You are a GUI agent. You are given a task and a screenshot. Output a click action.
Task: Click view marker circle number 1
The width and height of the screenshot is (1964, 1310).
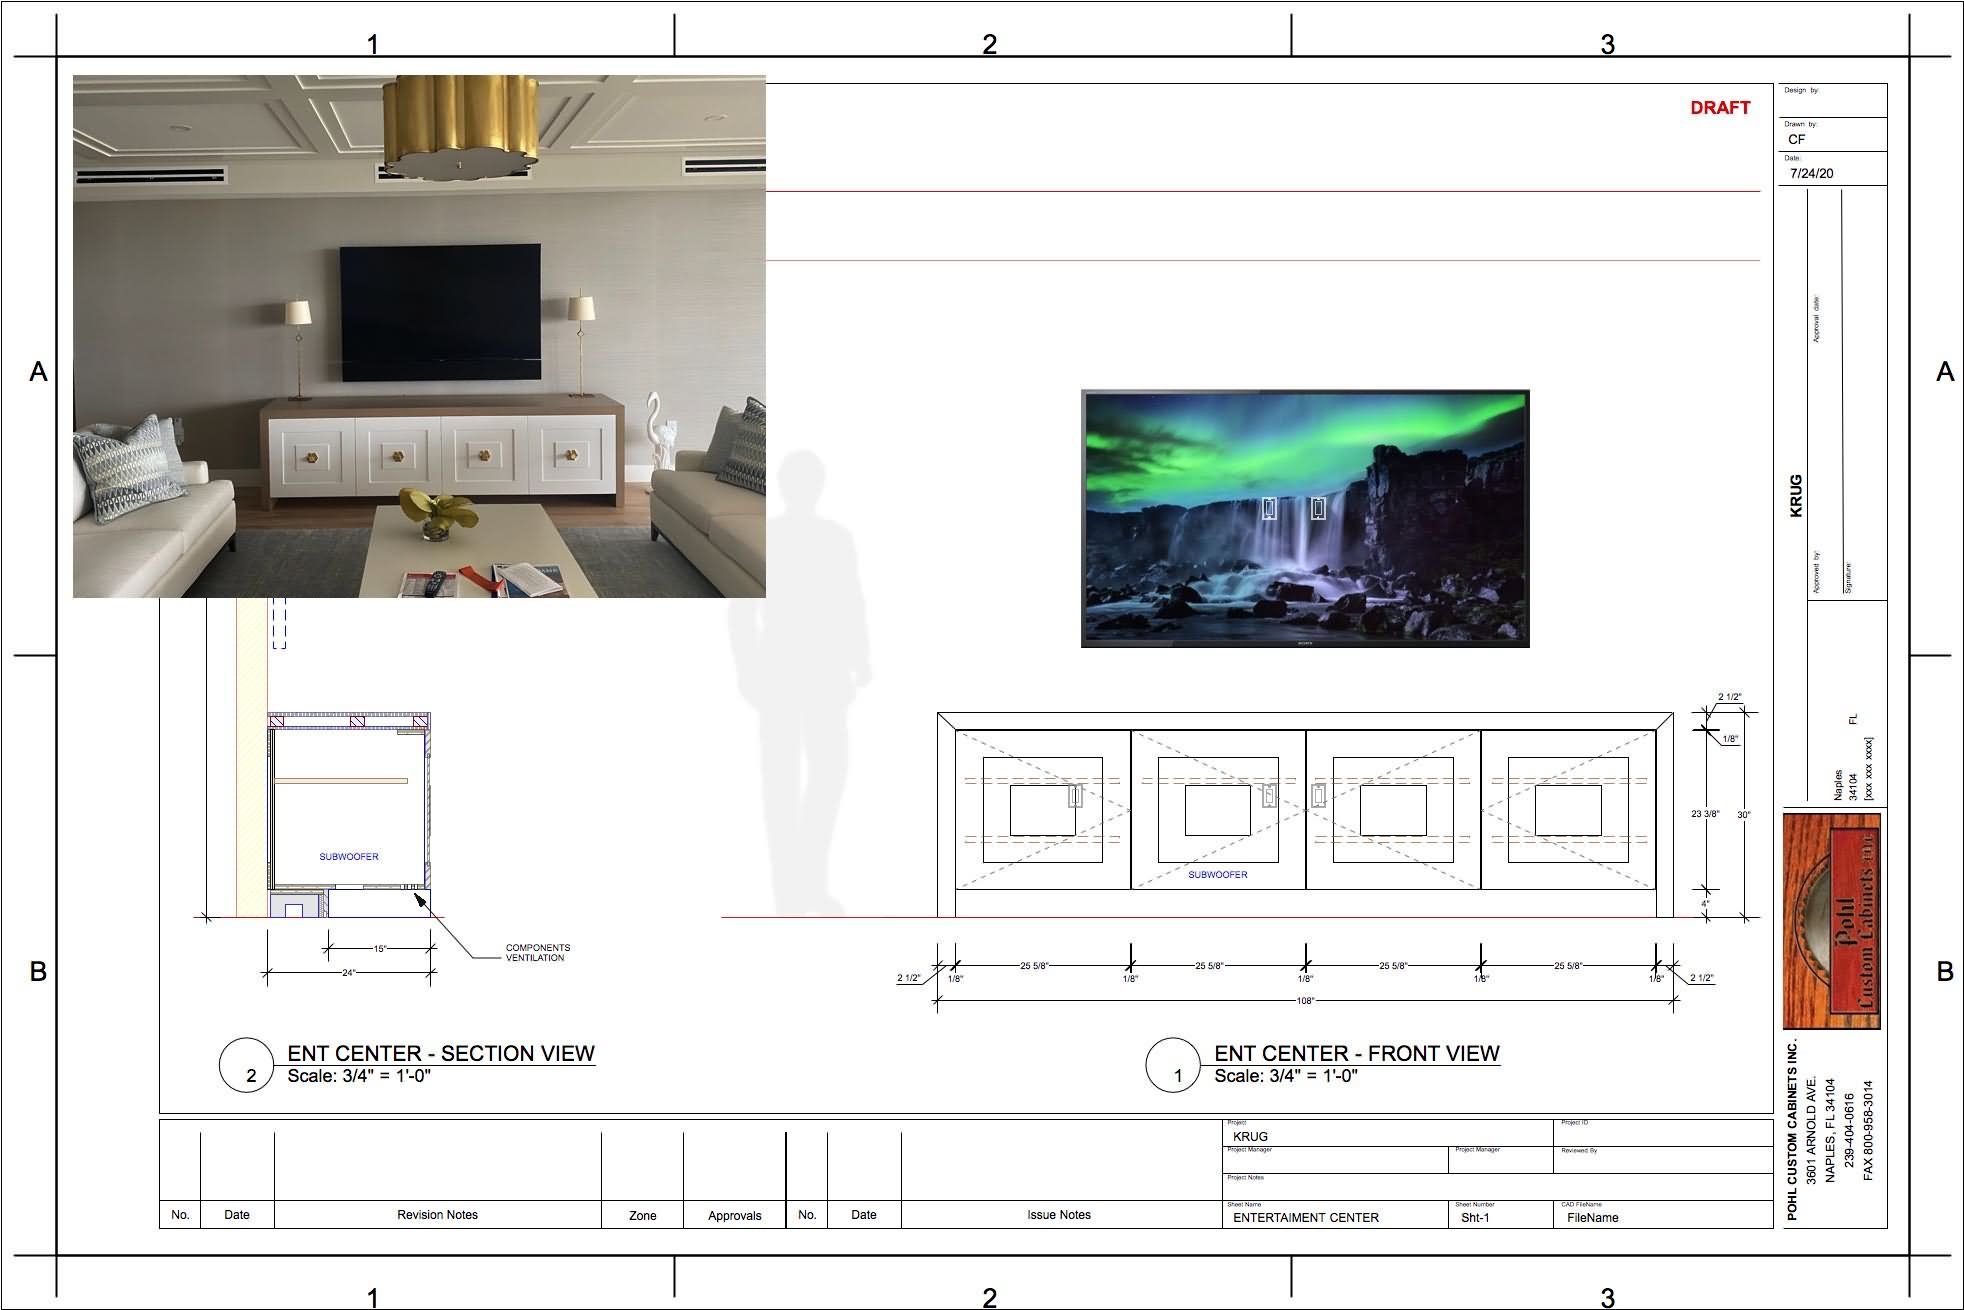point(1172,1065)
